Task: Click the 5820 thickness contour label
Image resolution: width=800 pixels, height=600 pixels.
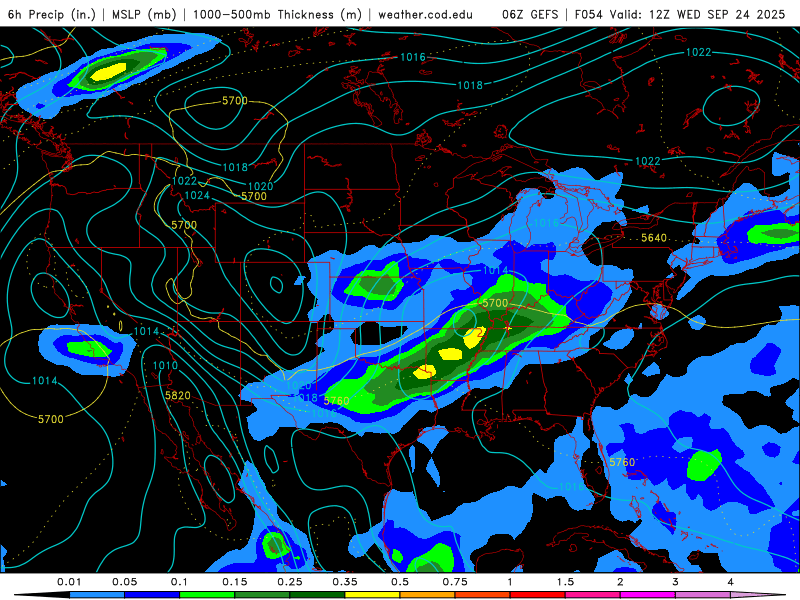Action: click(x=178, y=395)
